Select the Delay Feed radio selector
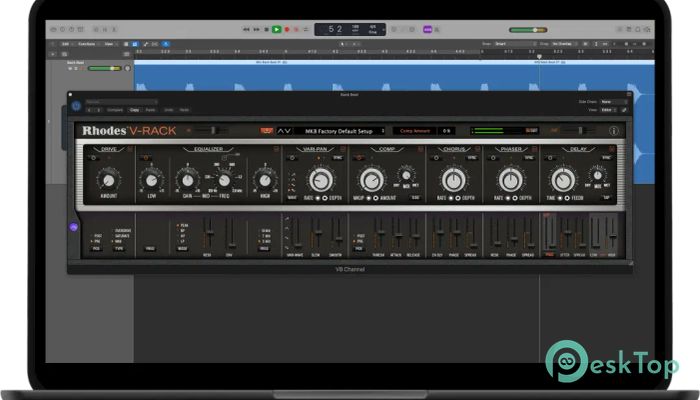Screen dimensions: 700x400 click(567, 198)
